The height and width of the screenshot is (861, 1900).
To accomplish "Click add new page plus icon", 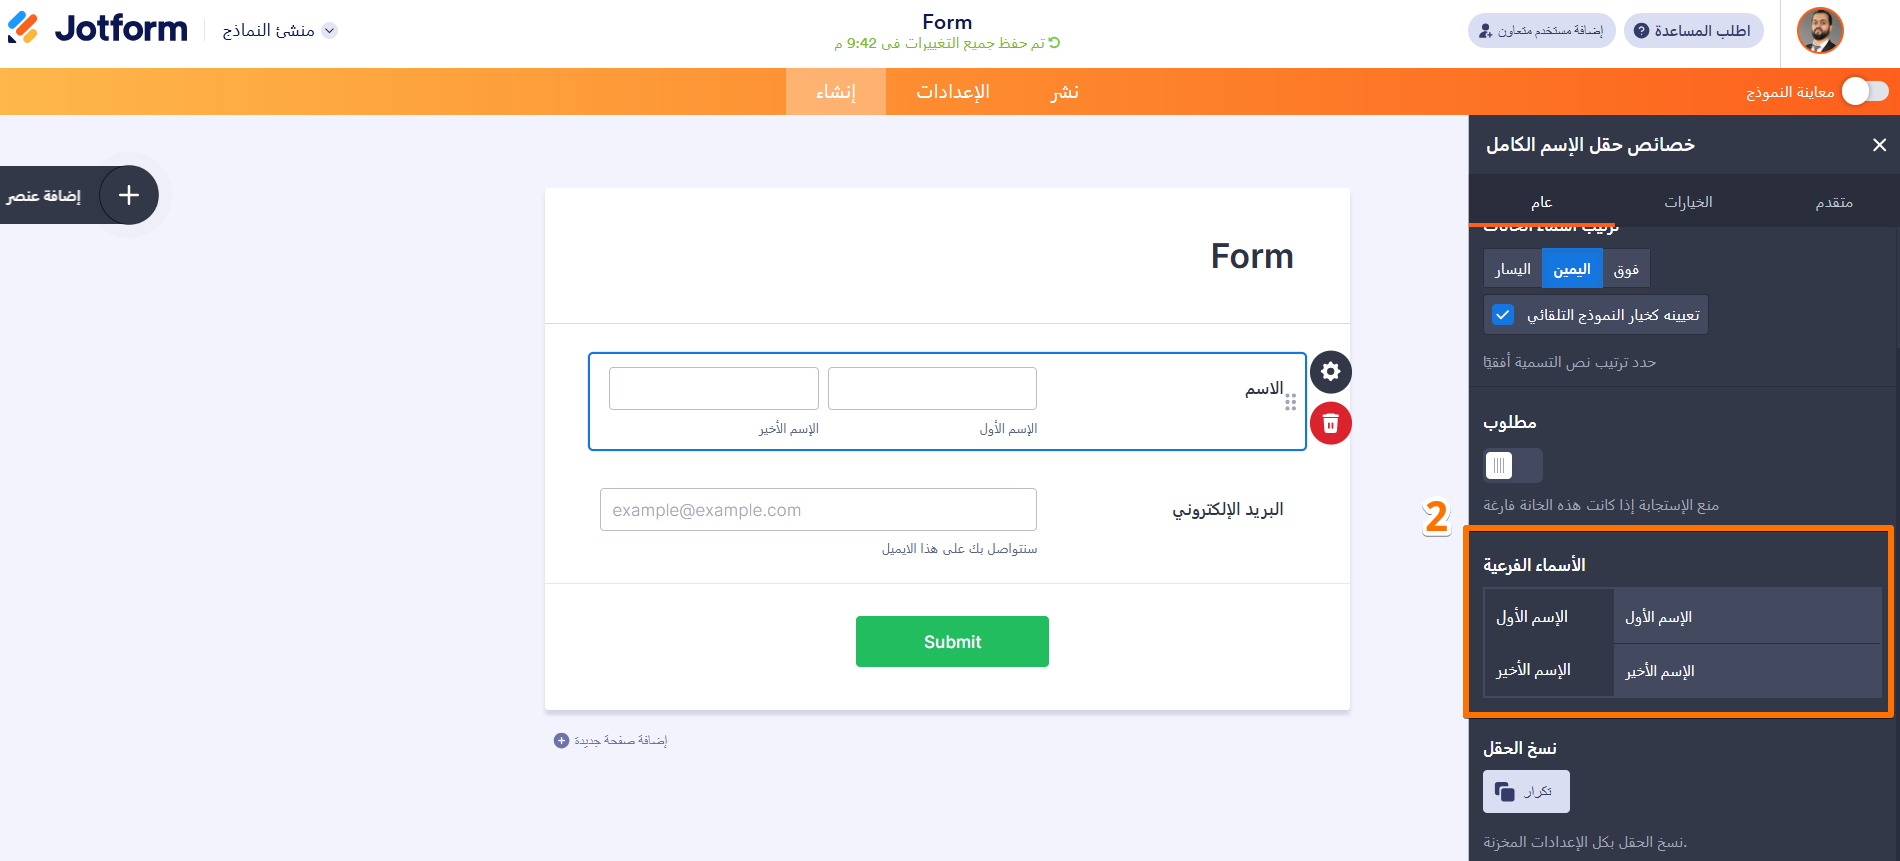I will pyautogui.click(x=561, y=741).
